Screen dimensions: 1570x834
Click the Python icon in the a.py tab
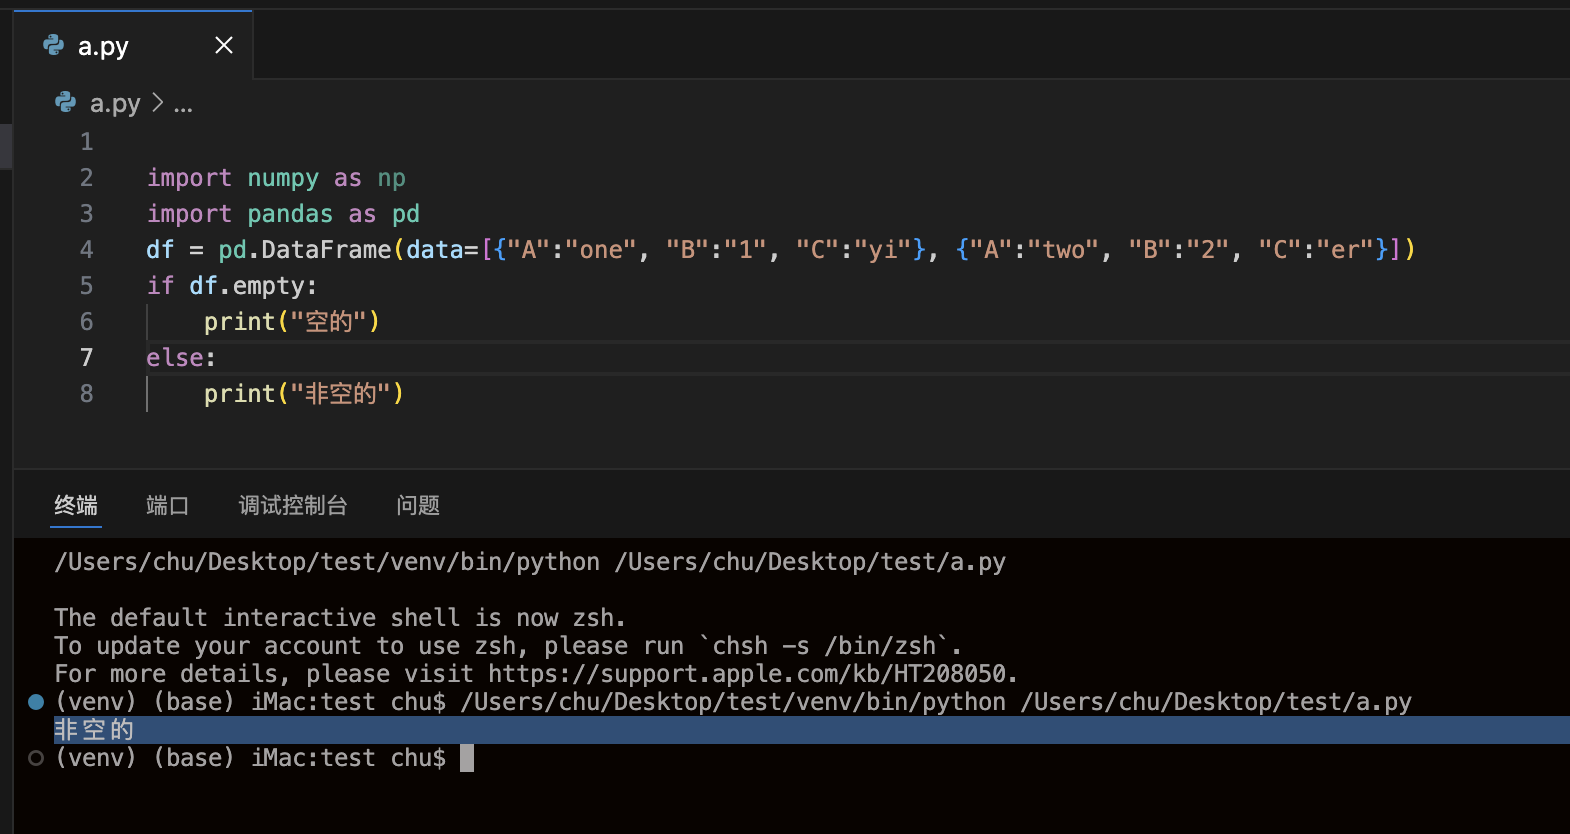click(54, 45)
